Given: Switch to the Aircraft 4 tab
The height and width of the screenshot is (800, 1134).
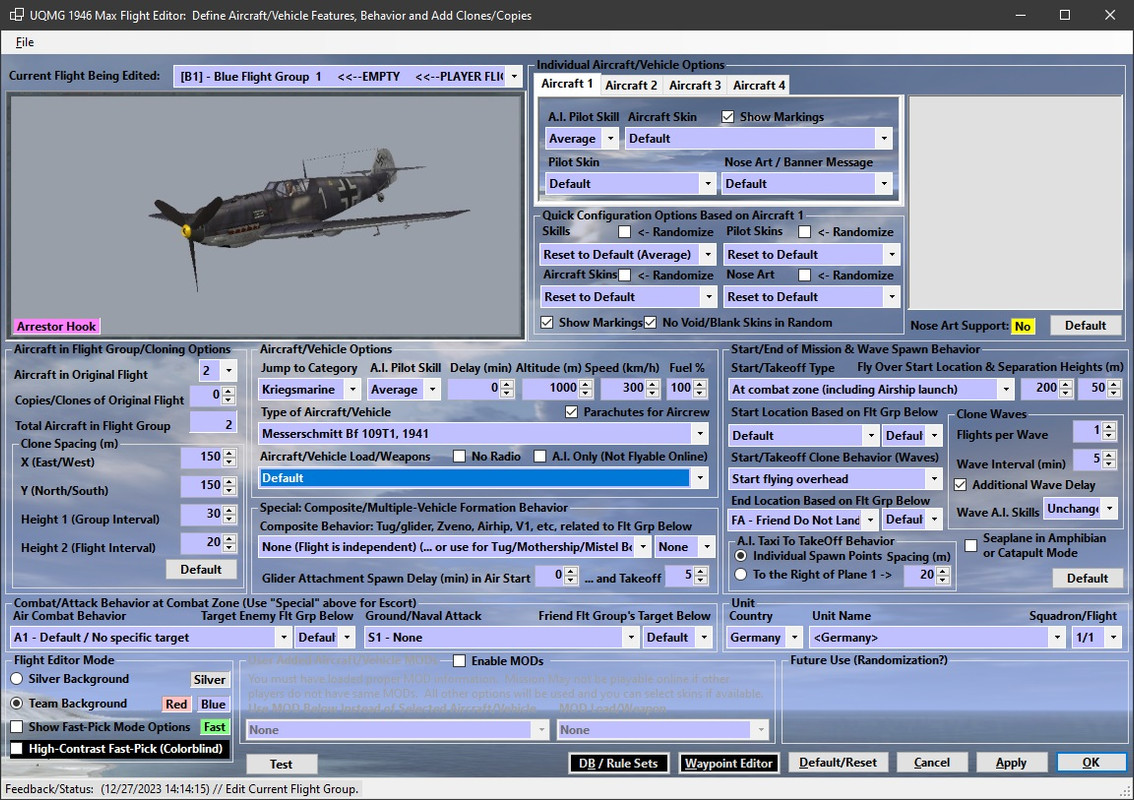Looking at the screenshot, I should point(759,85).
